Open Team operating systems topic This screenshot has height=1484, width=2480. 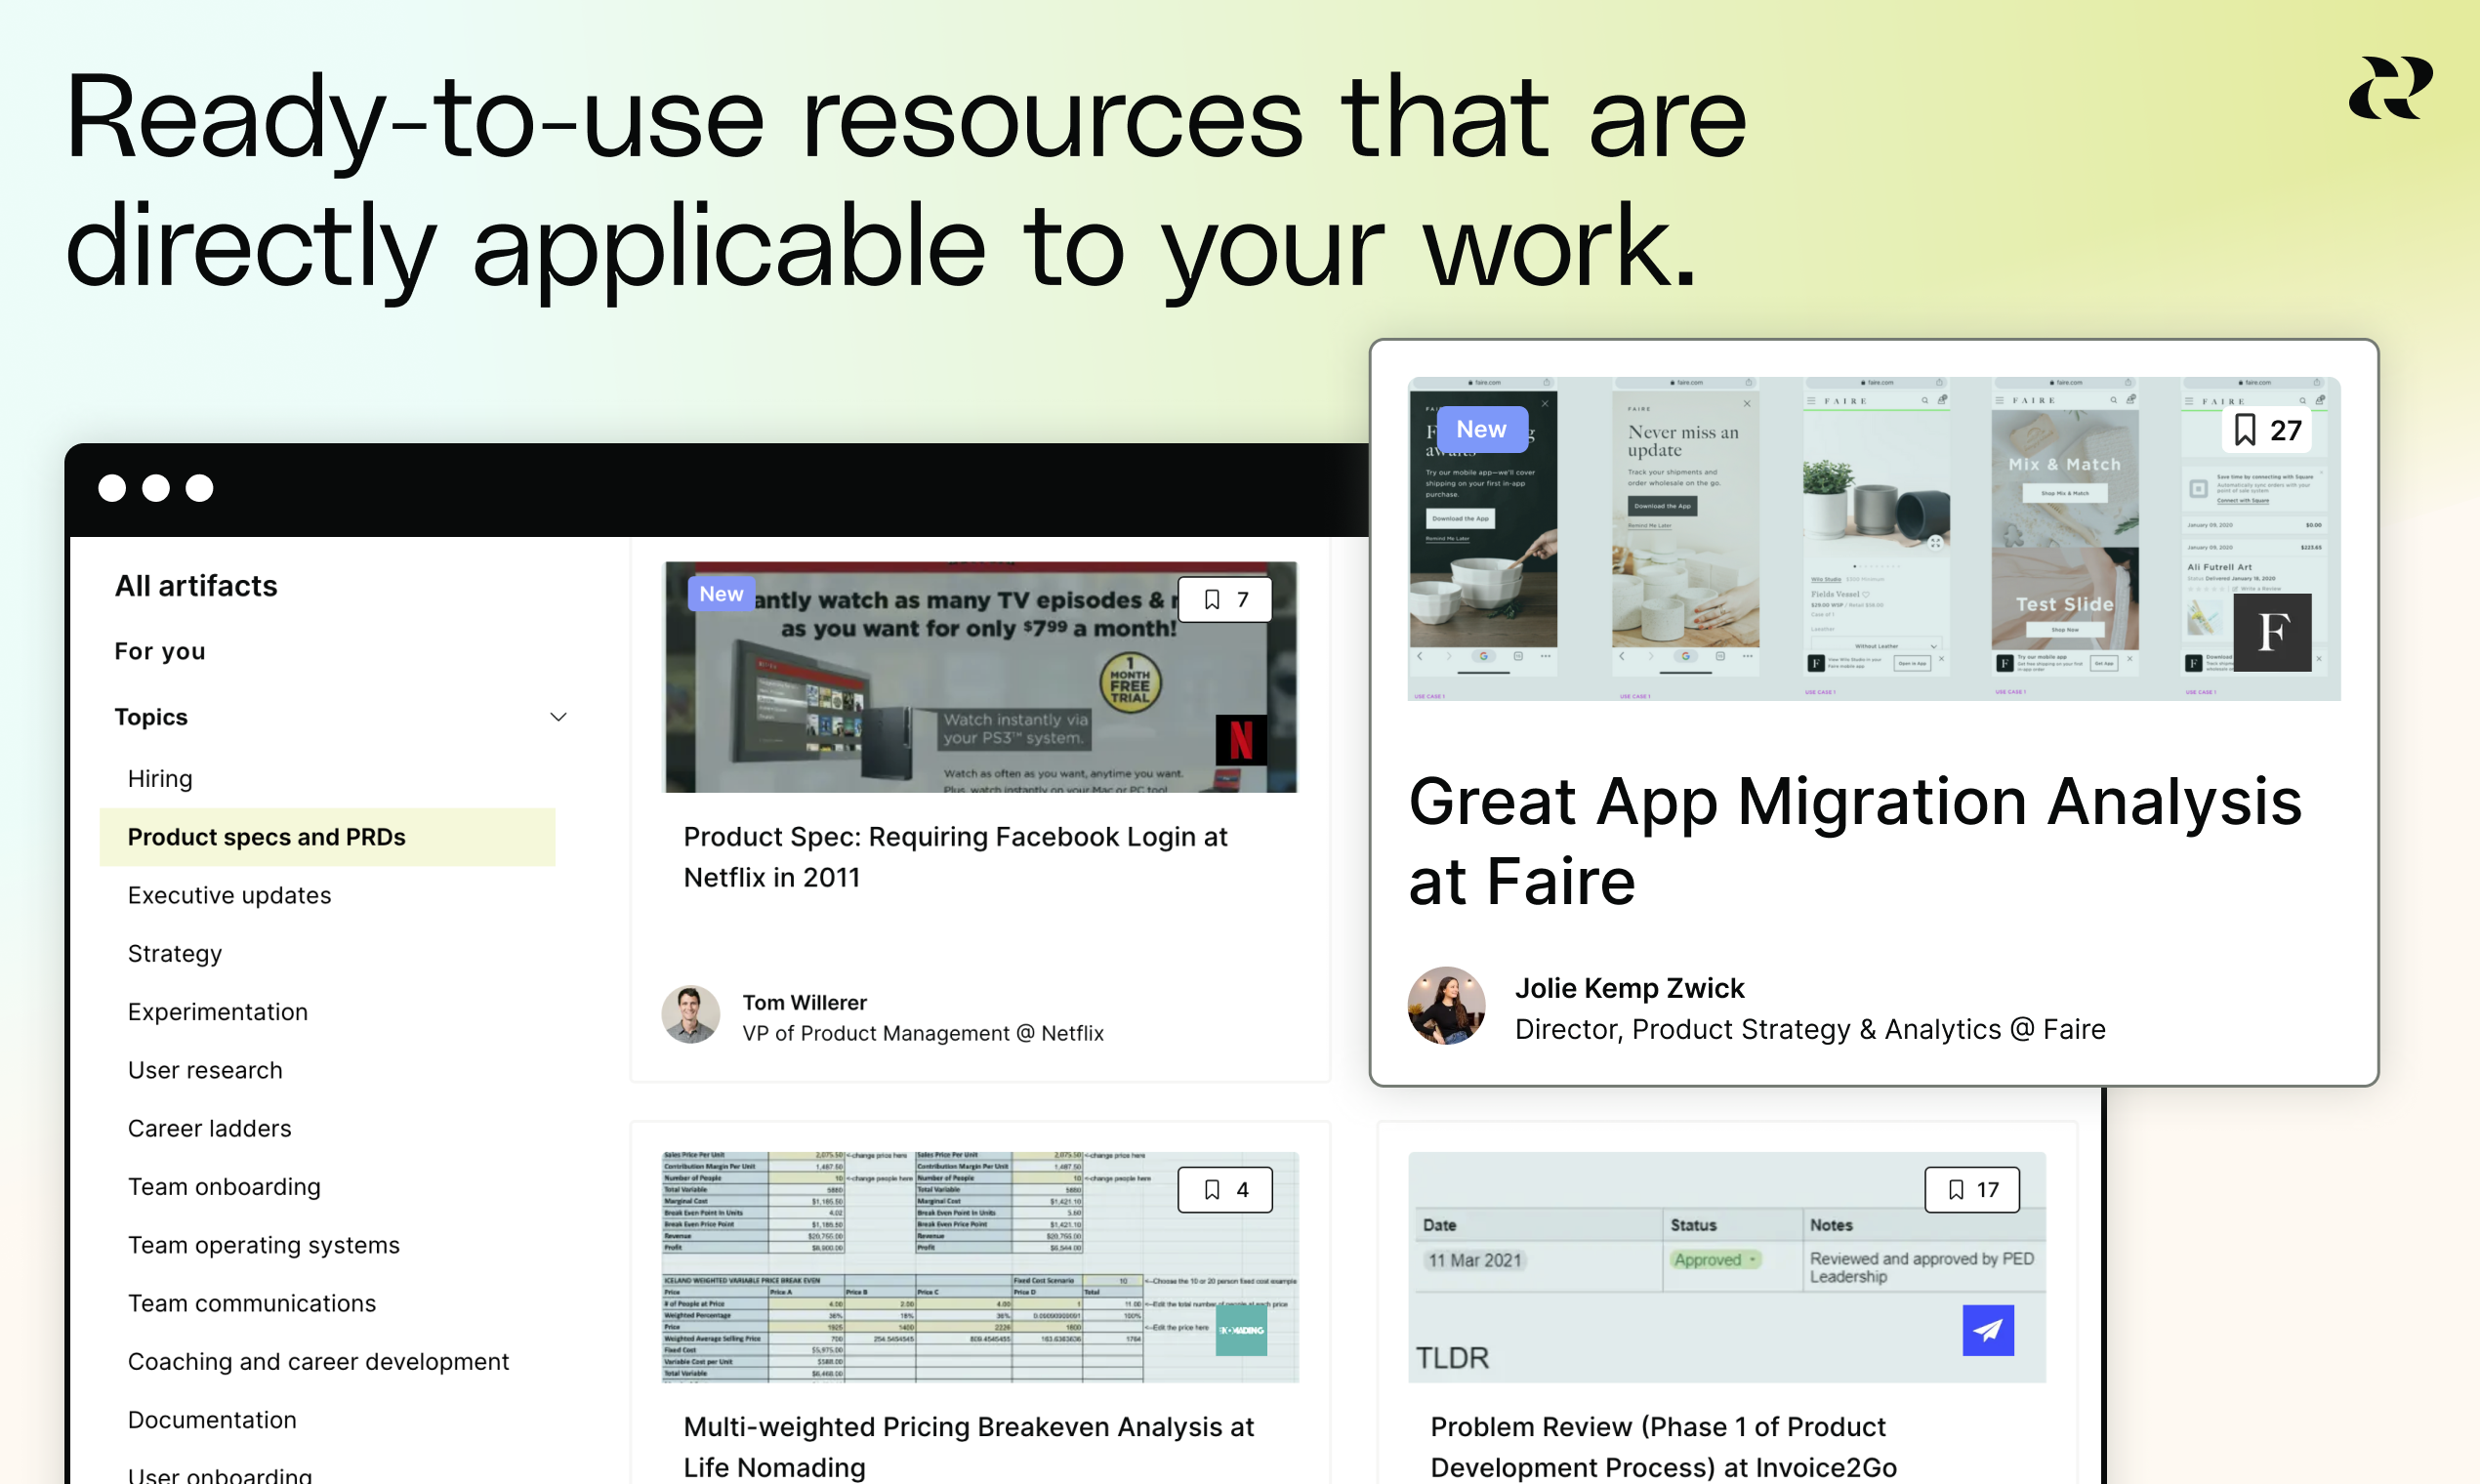(263, 1245)
